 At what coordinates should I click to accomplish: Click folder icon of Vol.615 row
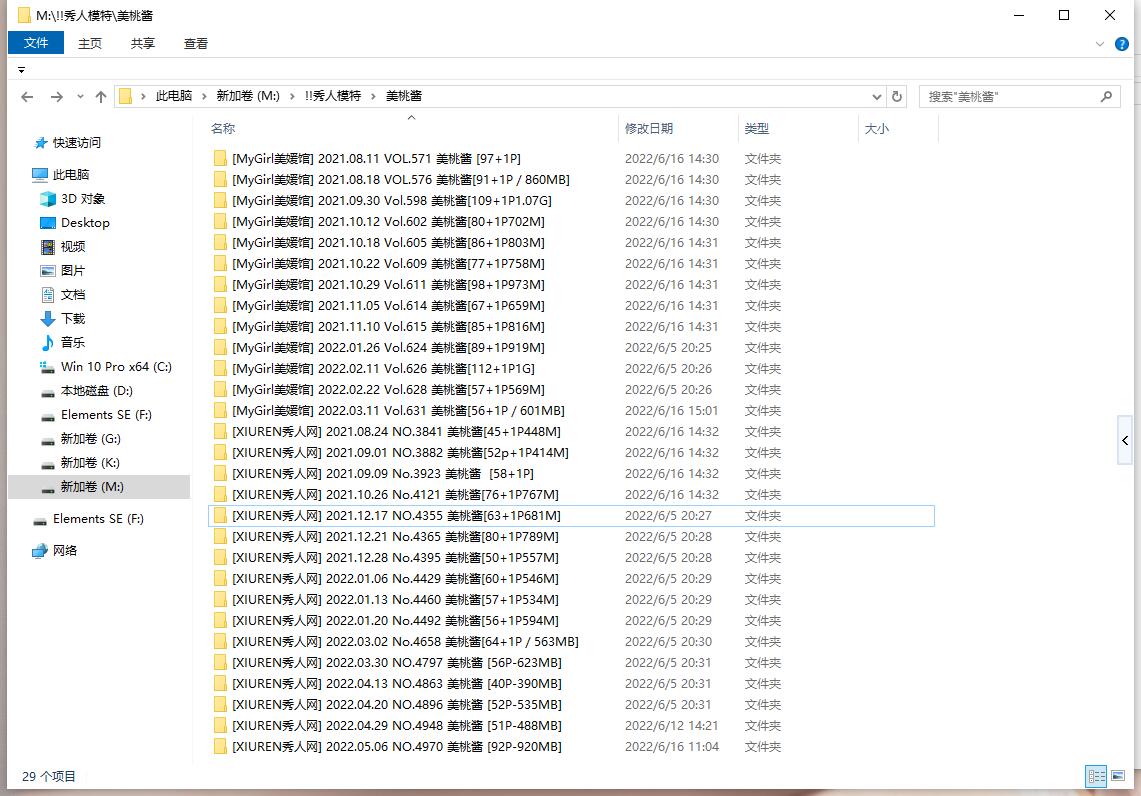pyautogui.click(x=220, y=327)
